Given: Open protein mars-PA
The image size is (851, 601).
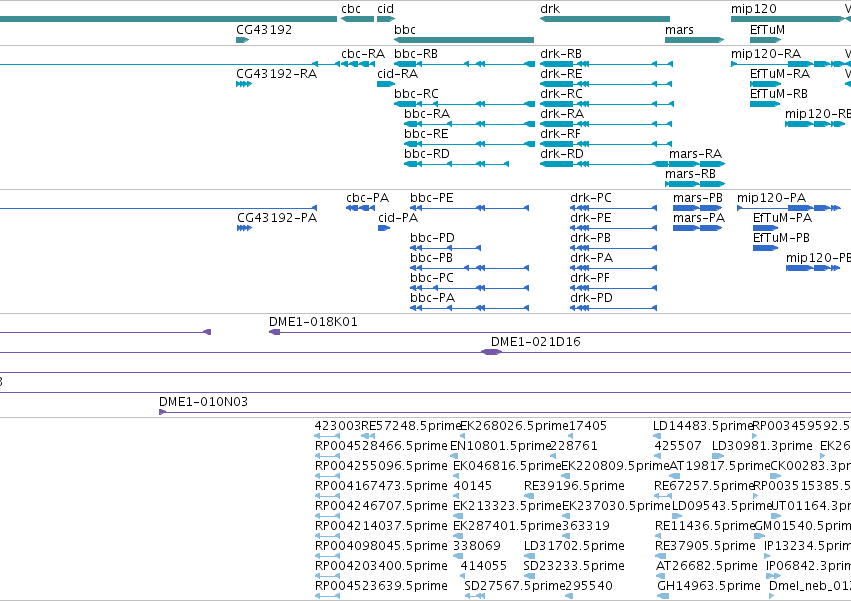Looking at the screenshot, I should point(698,218).
